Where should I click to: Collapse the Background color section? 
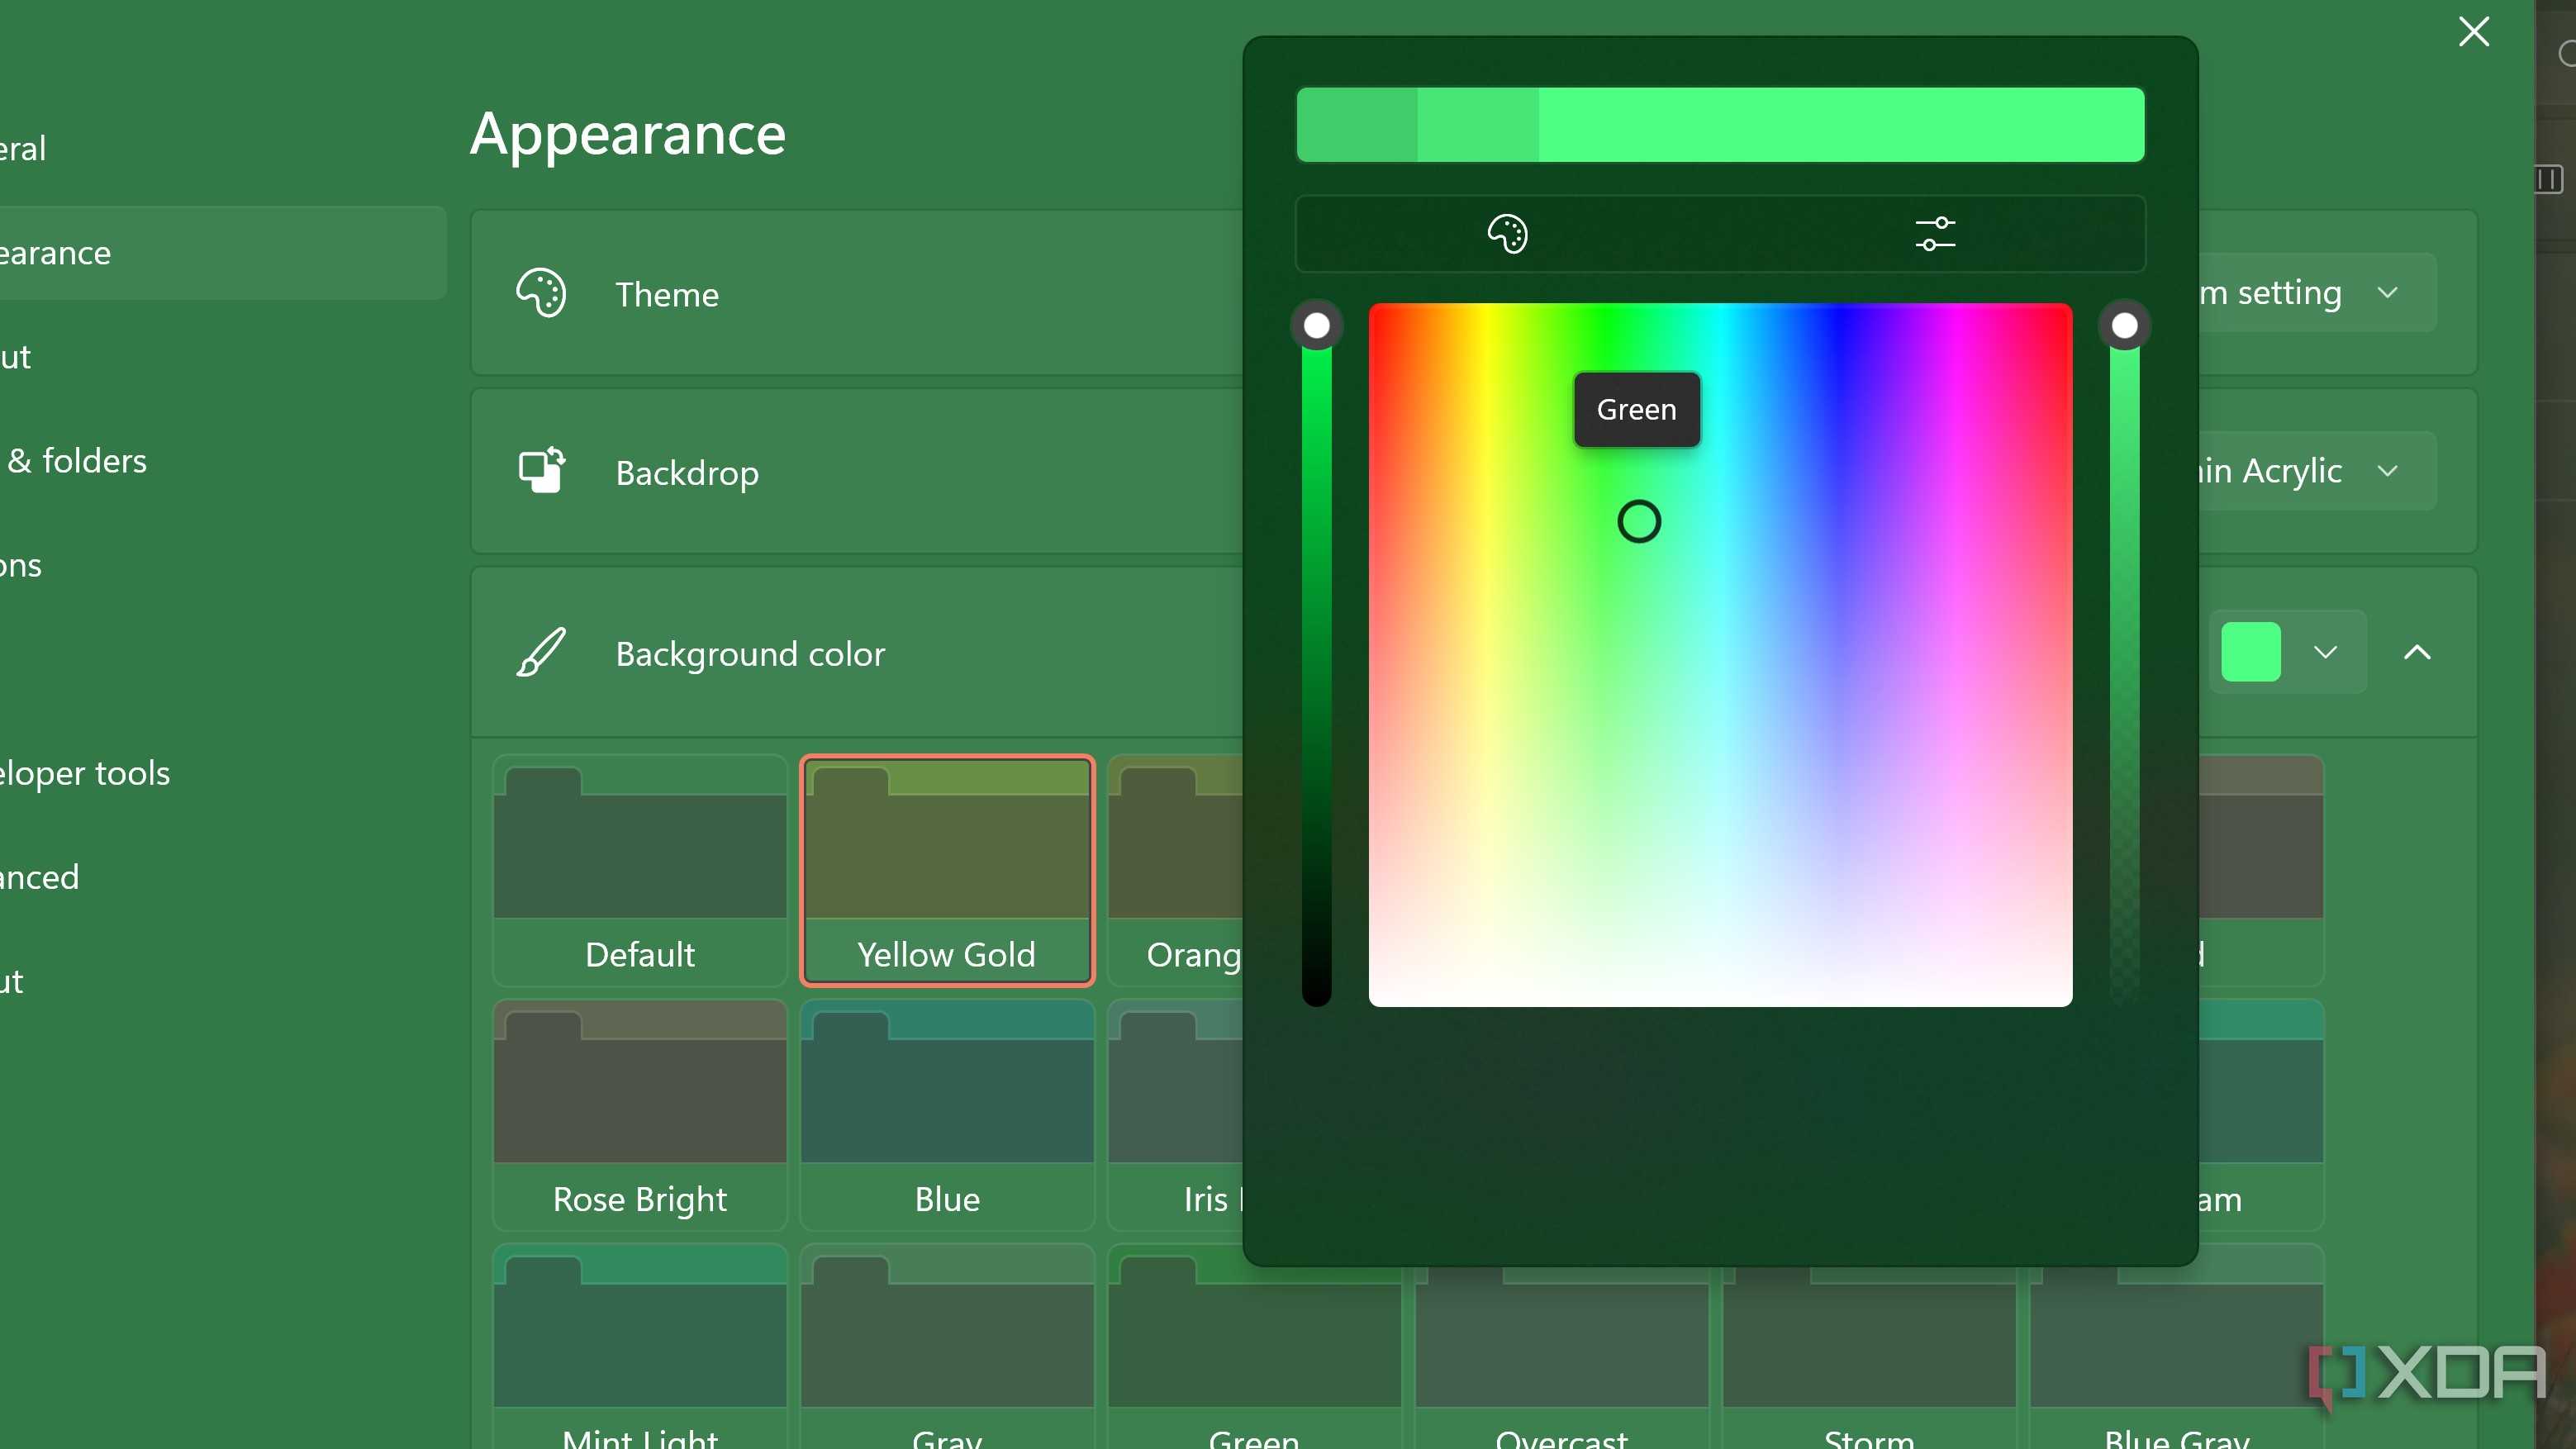click(2417, 652)
